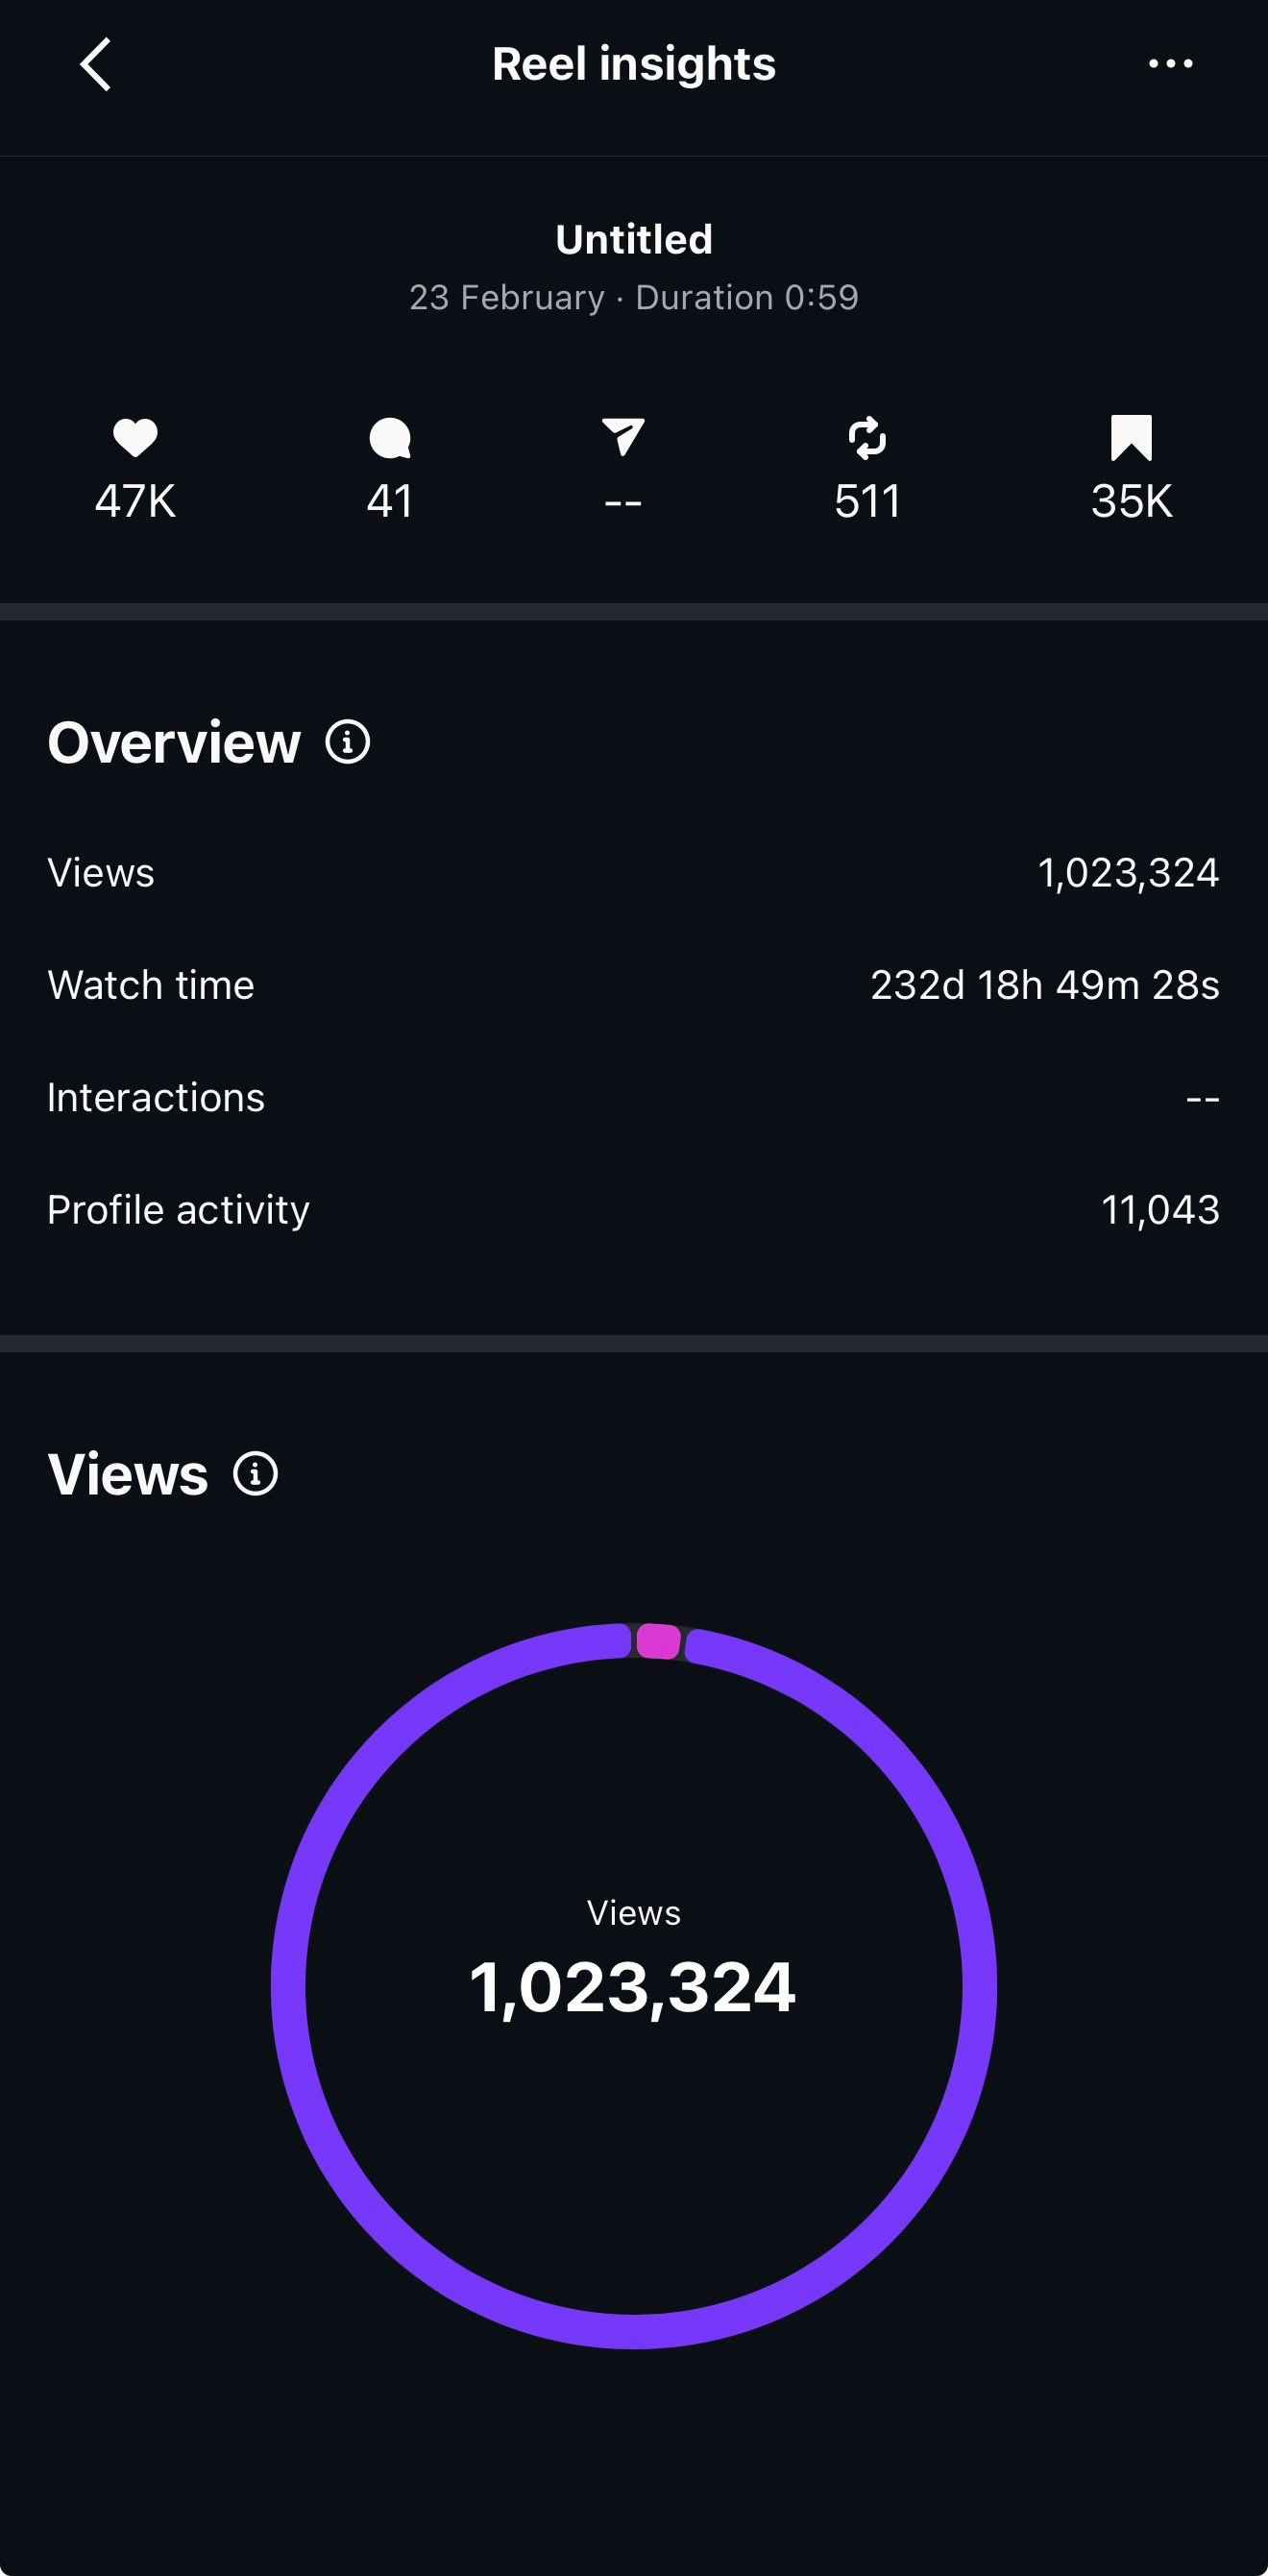This screenshot has height=2576, width=1268.
Task: Tap the 35K saves count
Action: click(1131, 501)
